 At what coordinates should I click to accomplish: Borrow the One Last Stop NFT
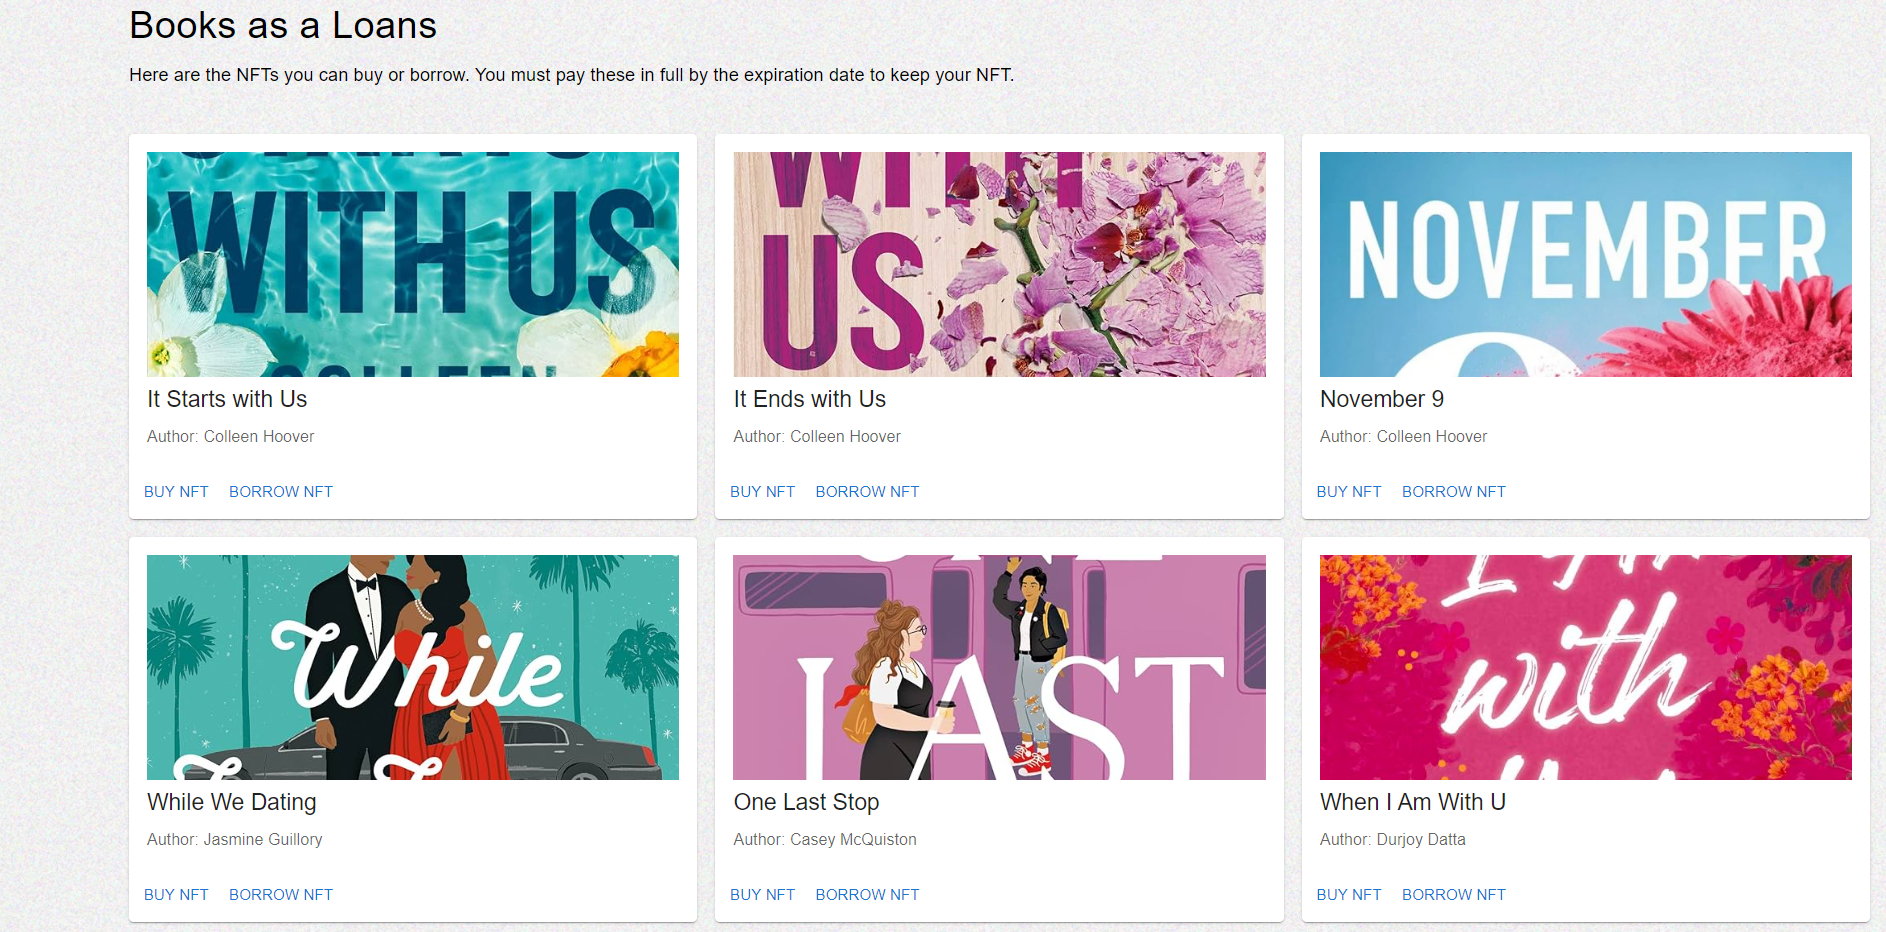pos(867,895)
